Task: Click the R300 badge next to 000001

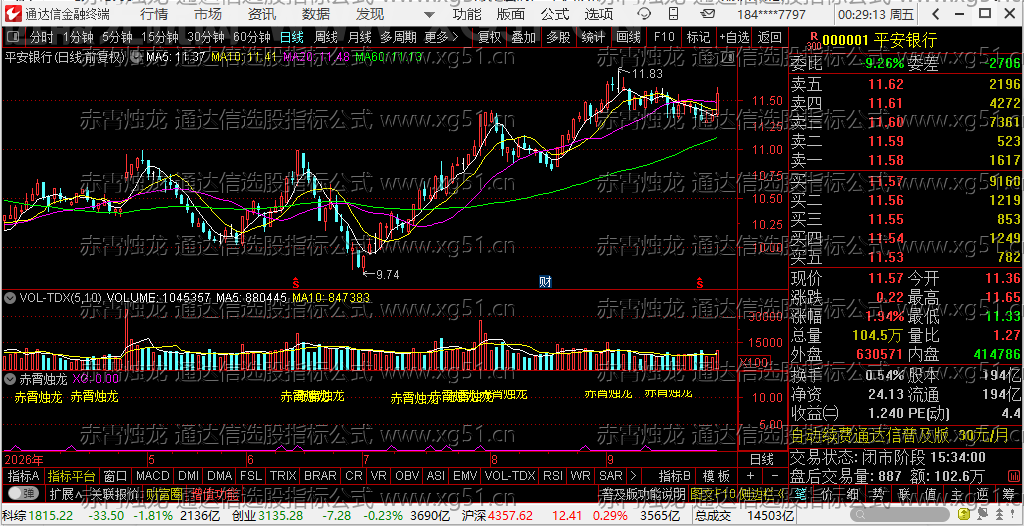Action: coord(813,41)
